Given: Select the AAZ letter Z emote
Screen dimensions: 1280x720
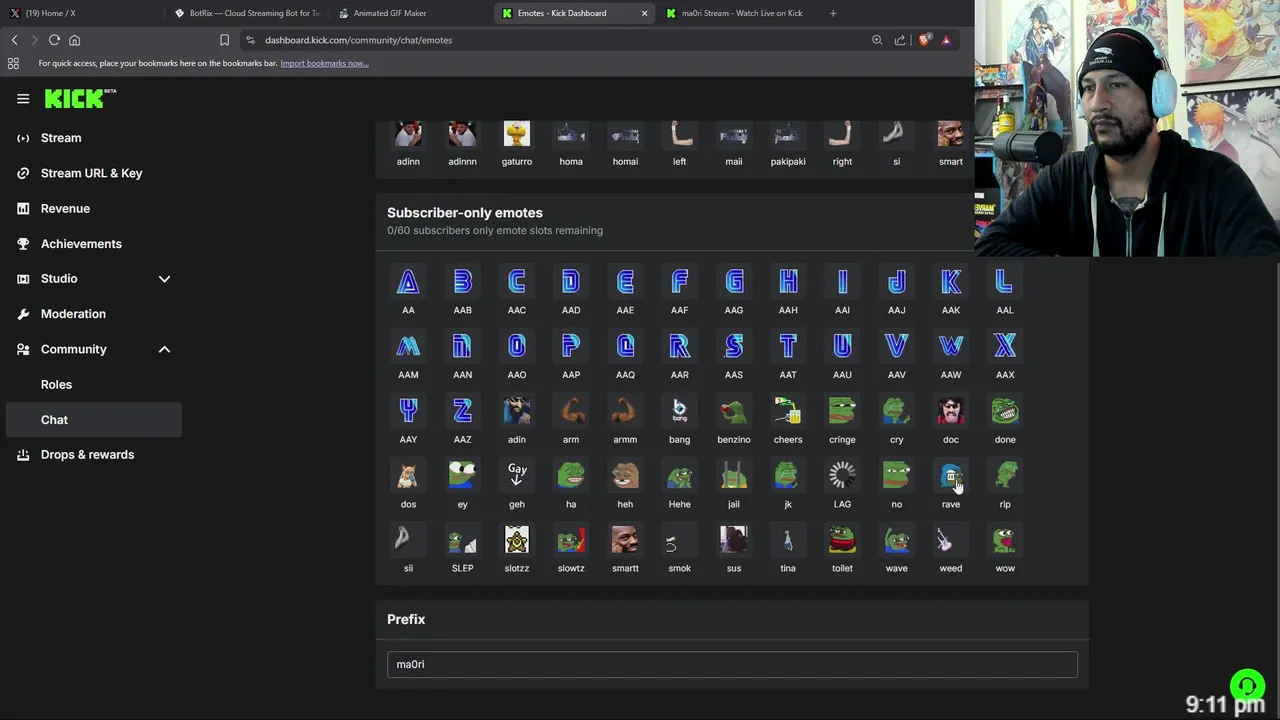Looking at the screenshot, I should pos(462,411).
